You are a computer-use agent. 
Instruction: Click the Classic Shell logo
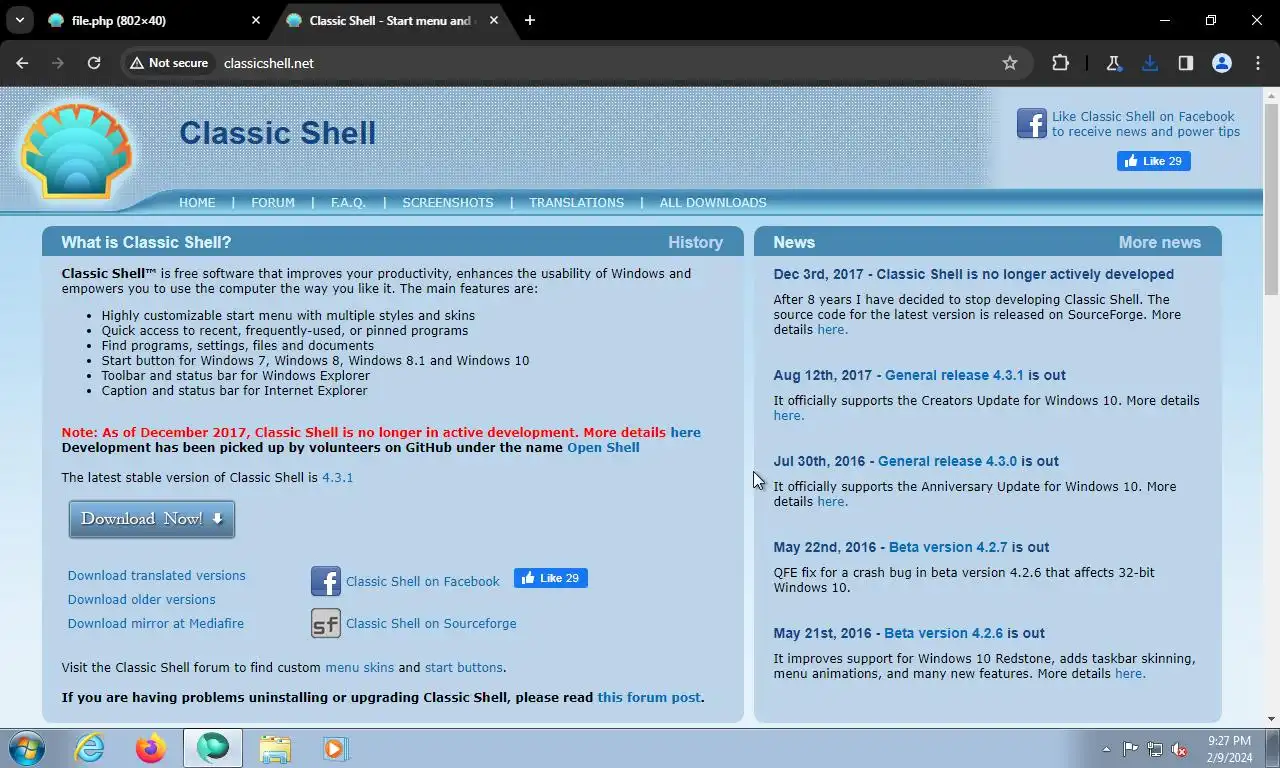[x=76, y=151]
